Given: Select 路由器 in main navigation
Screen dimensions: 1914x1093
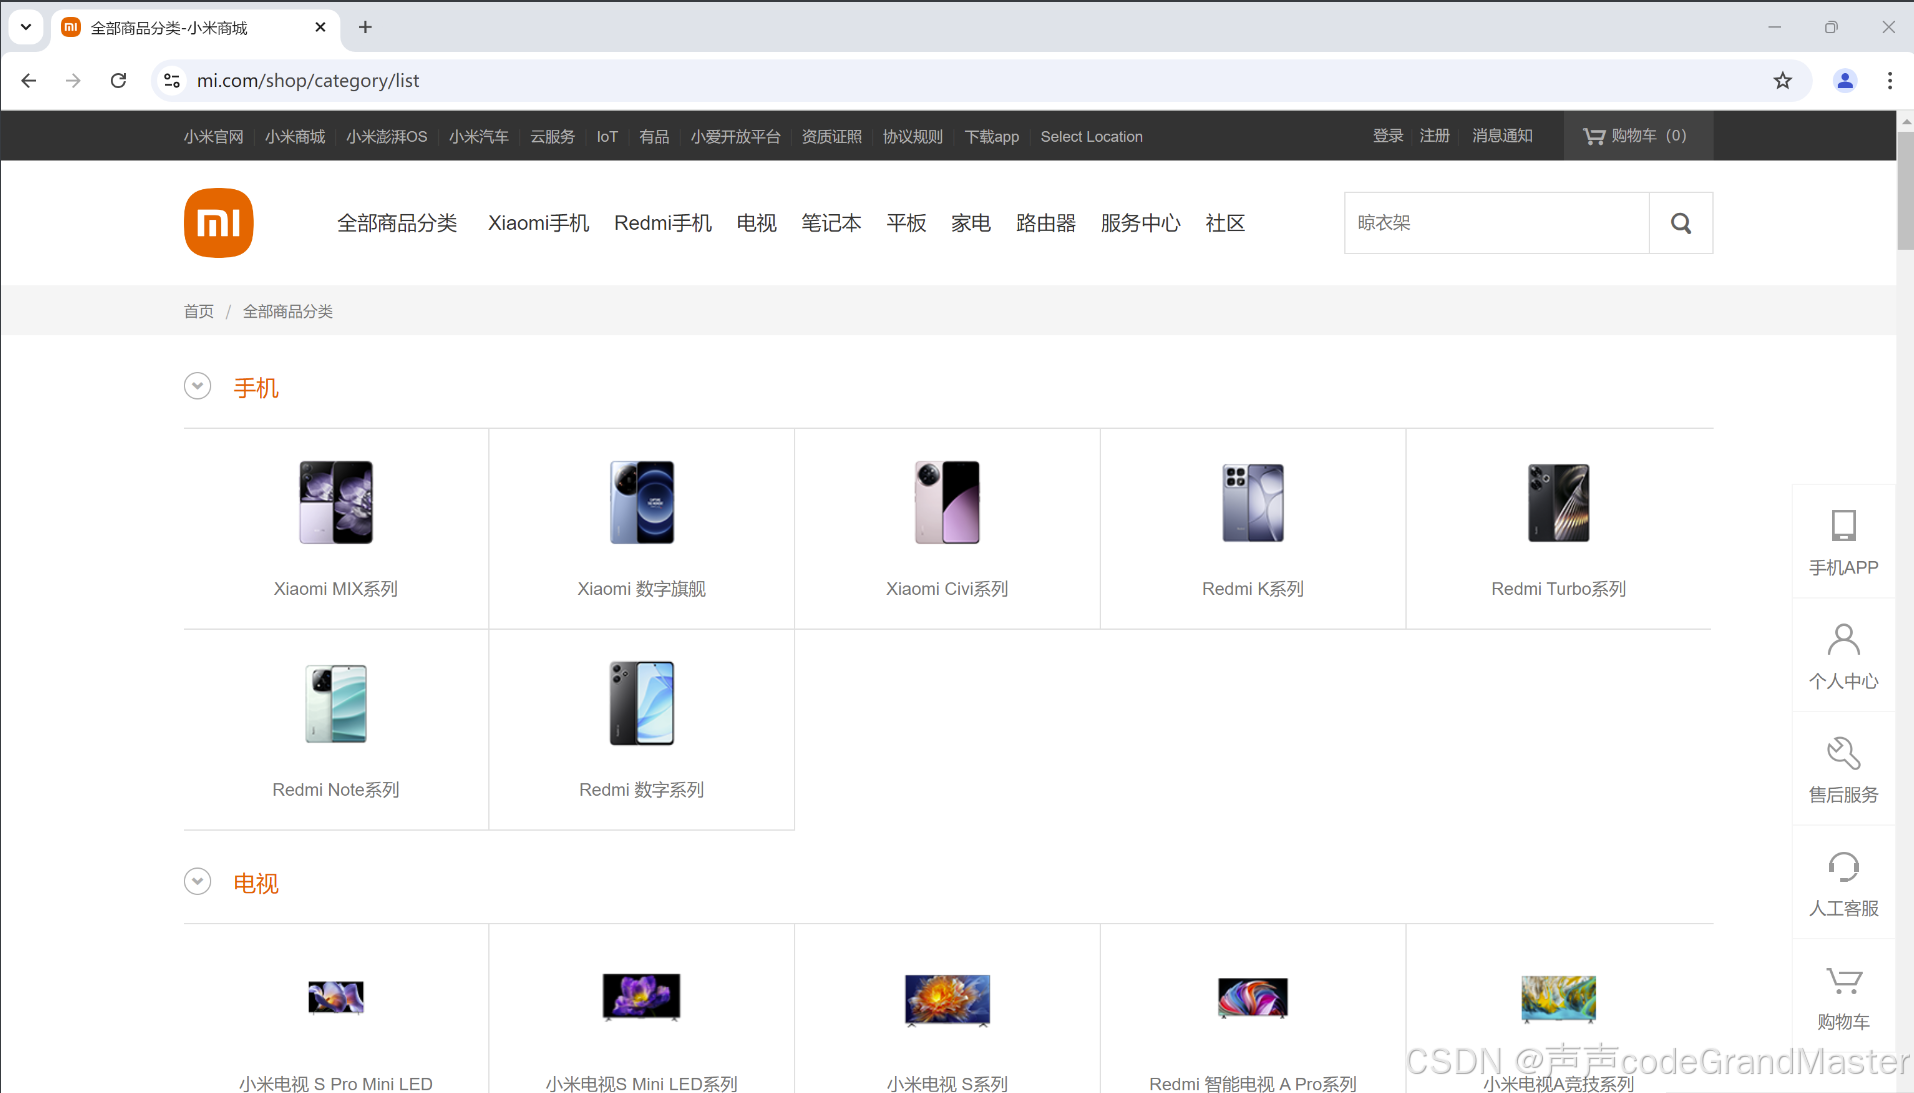Looking at the screenshot, I should pos(1046,223).
